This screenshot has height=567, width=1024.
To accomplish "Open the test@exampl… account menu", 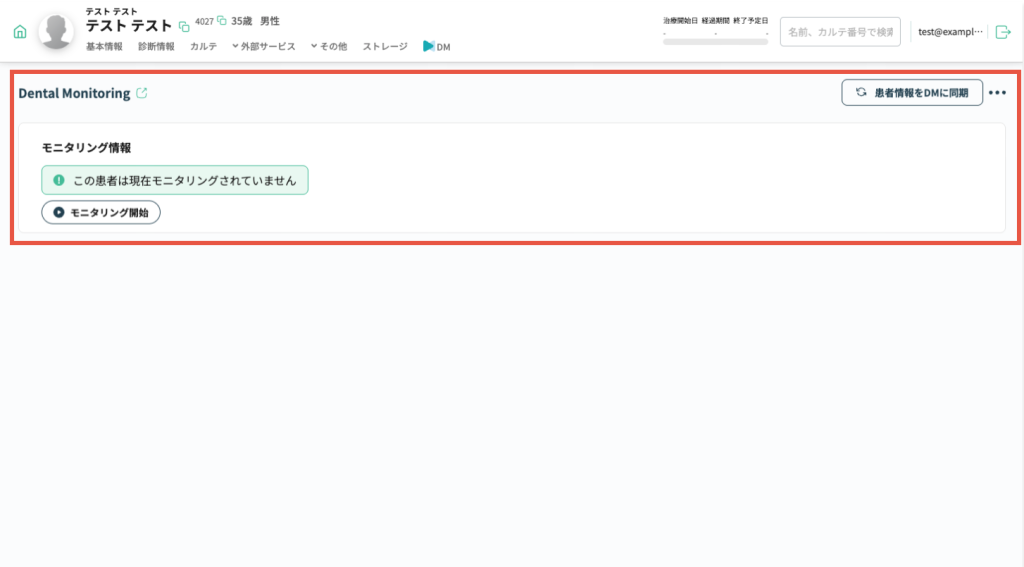I will [x=950, y=32].
